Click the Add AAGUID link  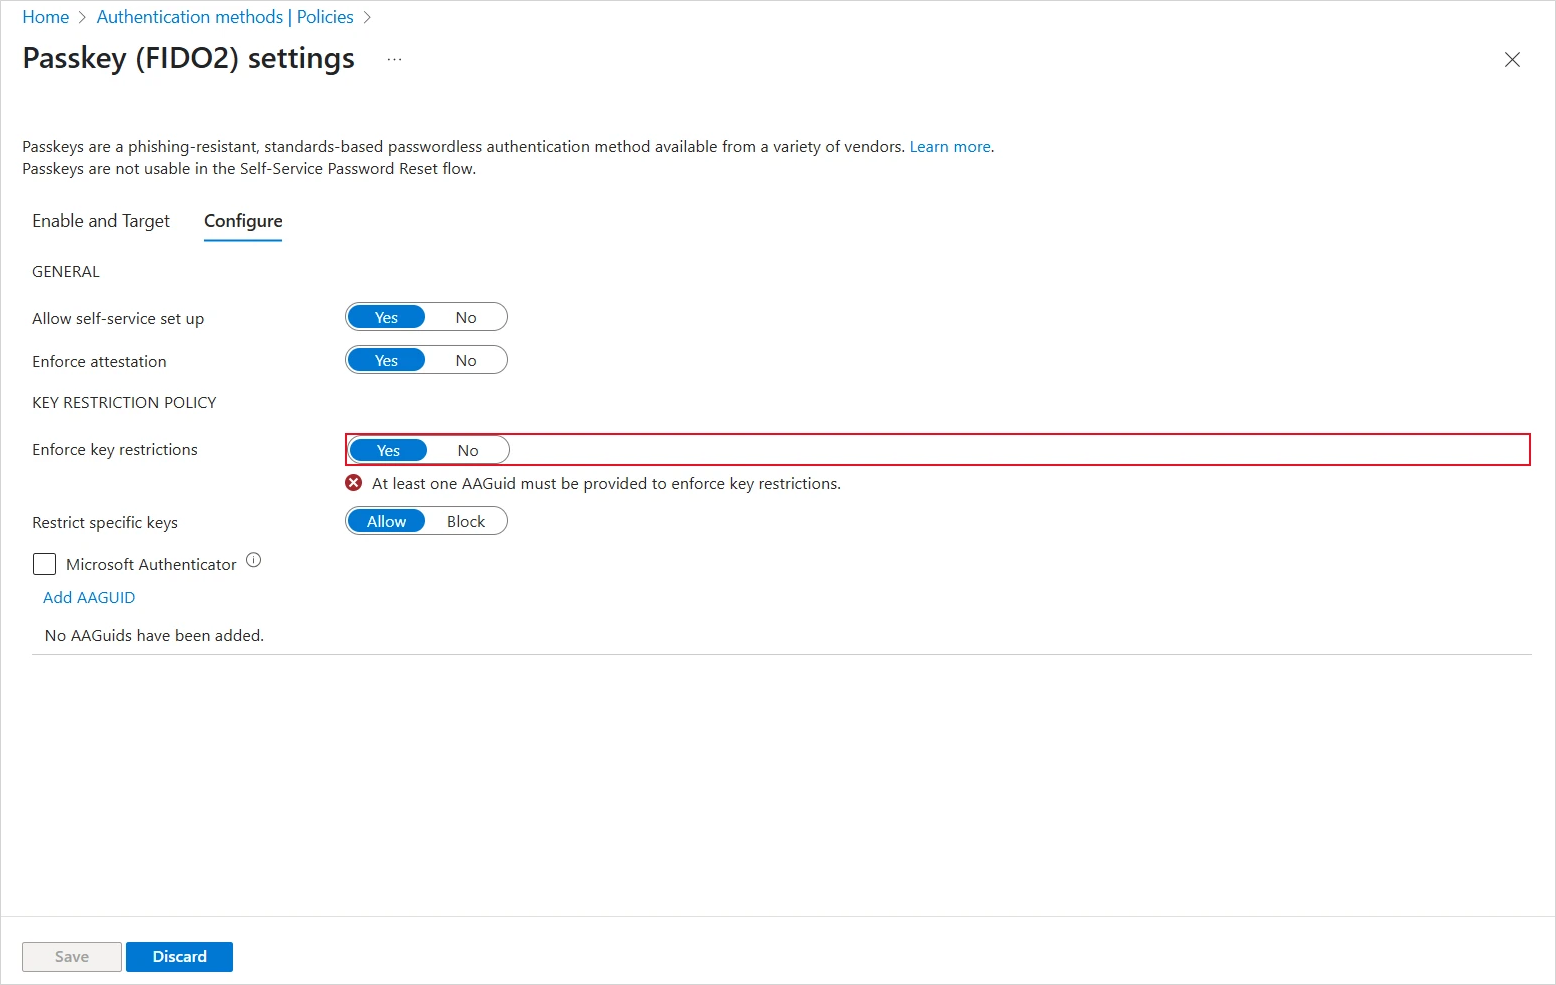[x=89, y=598]
